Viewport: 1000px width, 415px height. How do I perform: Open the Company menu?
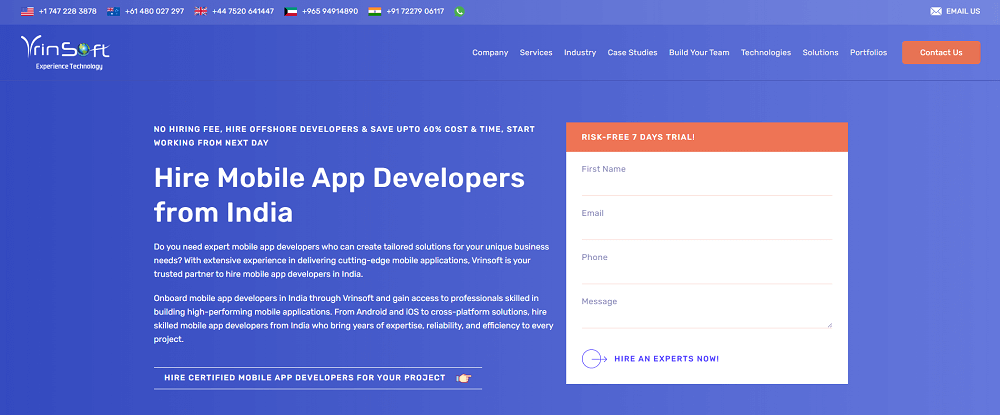click(x=490, y=53)
